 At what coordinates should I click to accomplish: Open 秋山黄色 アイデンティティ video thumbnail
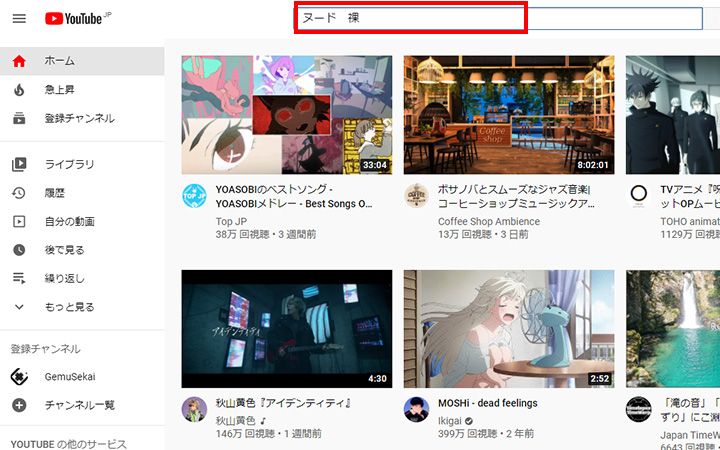(x=287, y=329)
